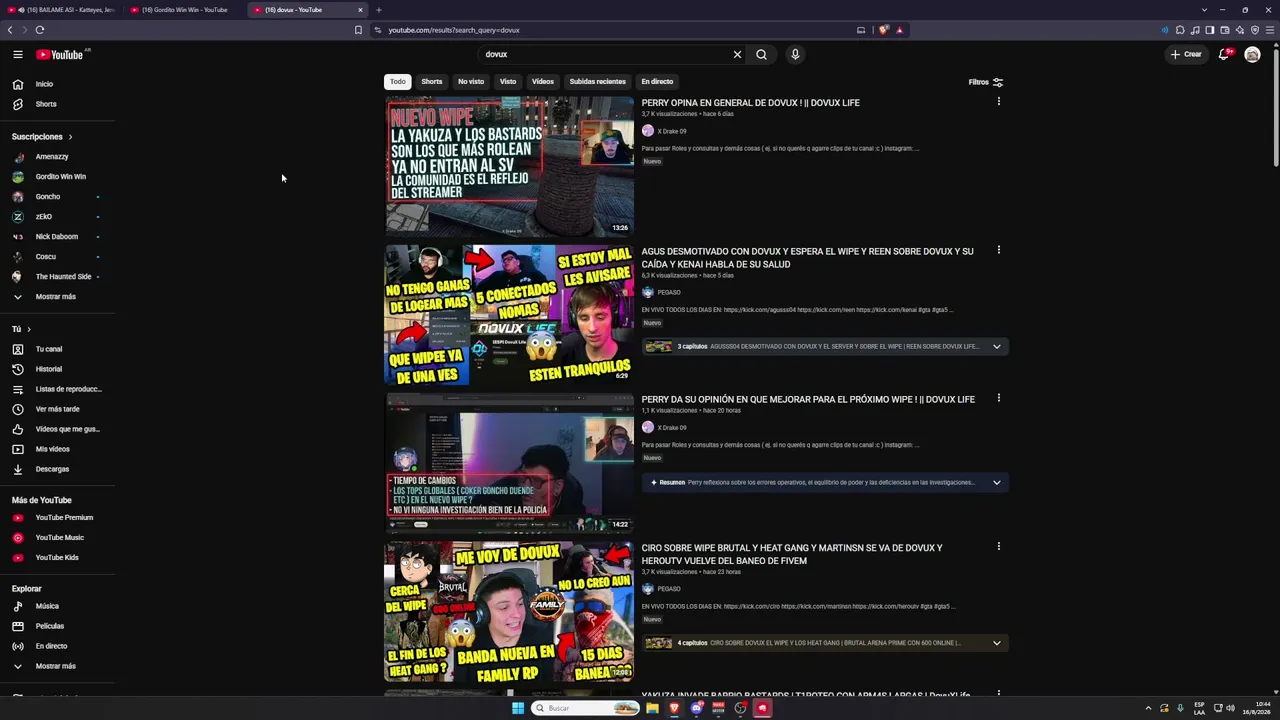Select the En directo filter chip

[657, 82]
